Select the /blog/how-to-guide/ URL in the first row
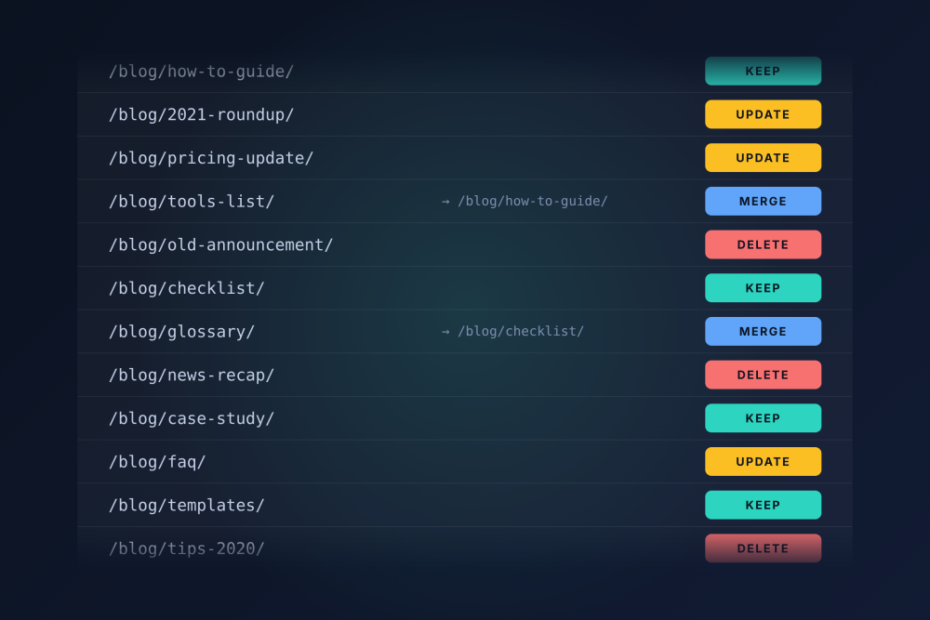This screenshot has height=620, width=930. (x=201, y=72)
